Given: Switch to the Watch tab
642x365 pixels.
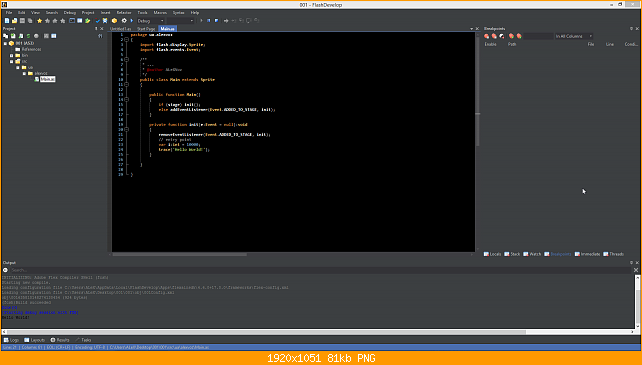Looking at the screenshot, I should click(x=532, y=254).
